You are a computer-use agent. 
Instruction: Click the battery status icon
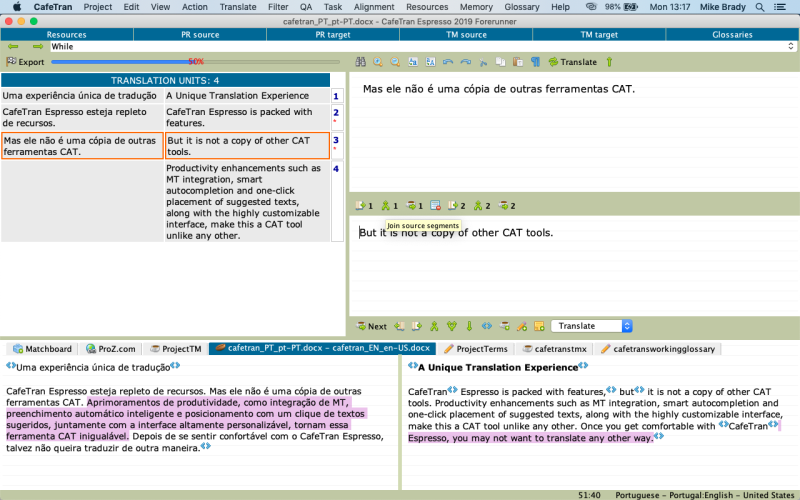coord(631,7)
